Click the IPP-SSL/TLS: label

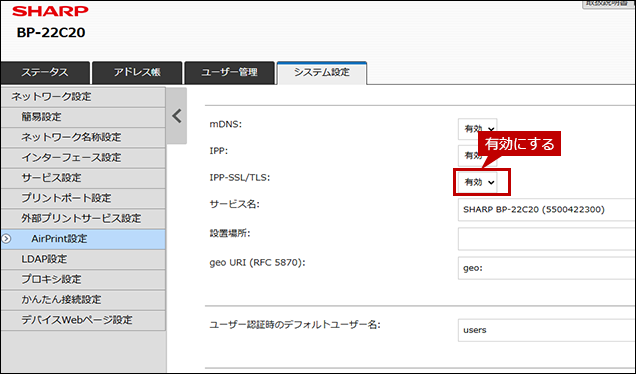point(240,178)
